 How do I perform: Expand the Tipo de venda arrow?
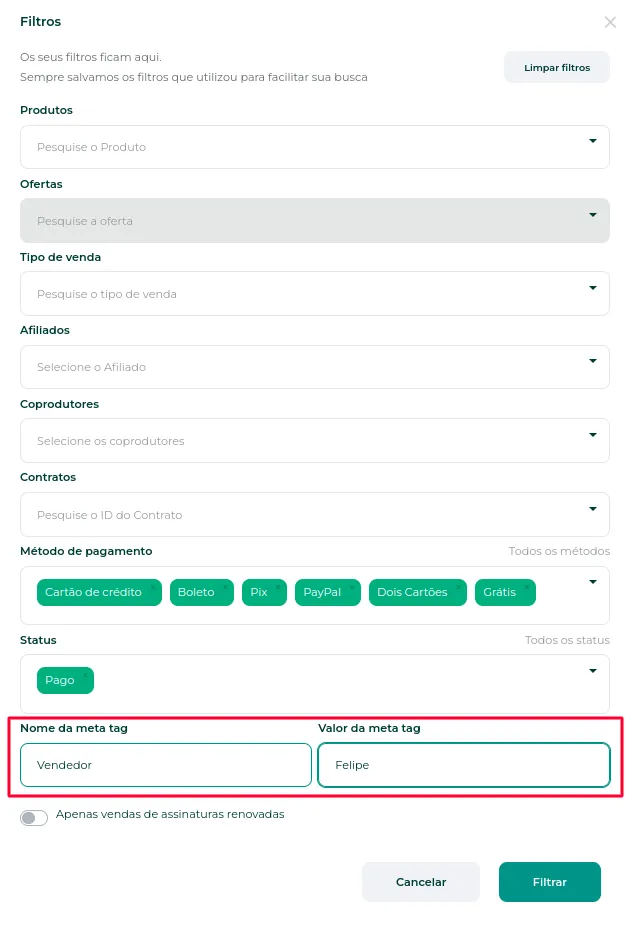click(x=592, y=288)
